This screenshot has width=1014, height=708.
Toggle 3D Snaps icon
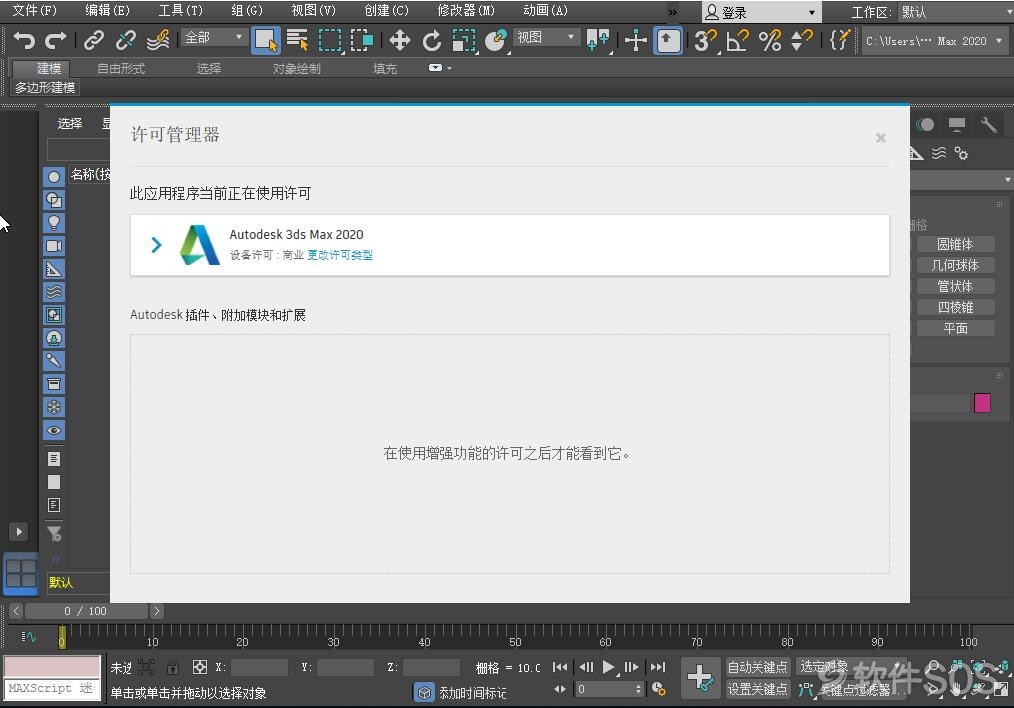705,40
